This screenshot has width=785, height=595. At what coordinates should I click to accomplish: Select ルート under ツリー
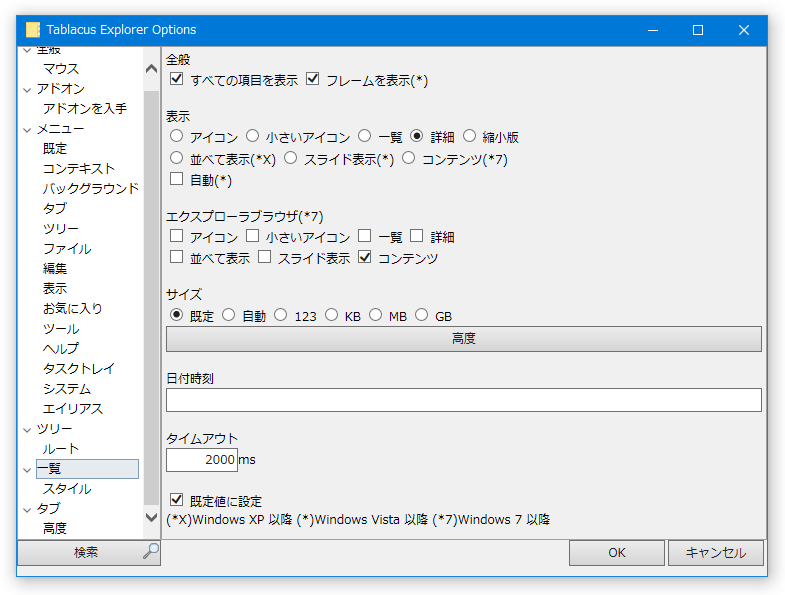tap(61, 448)
